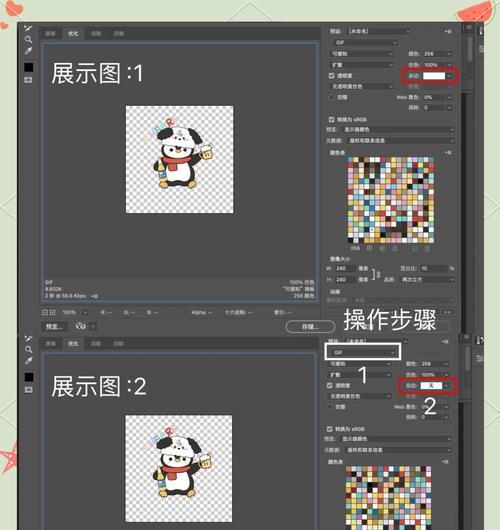
Task: Click 杂边 matte field showing 无 in lower dialog
Action: [x=431, y=386]
